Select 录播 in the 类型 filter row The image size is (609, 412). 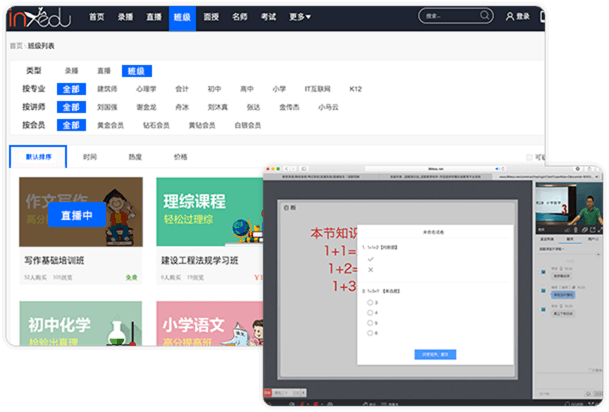71,71
